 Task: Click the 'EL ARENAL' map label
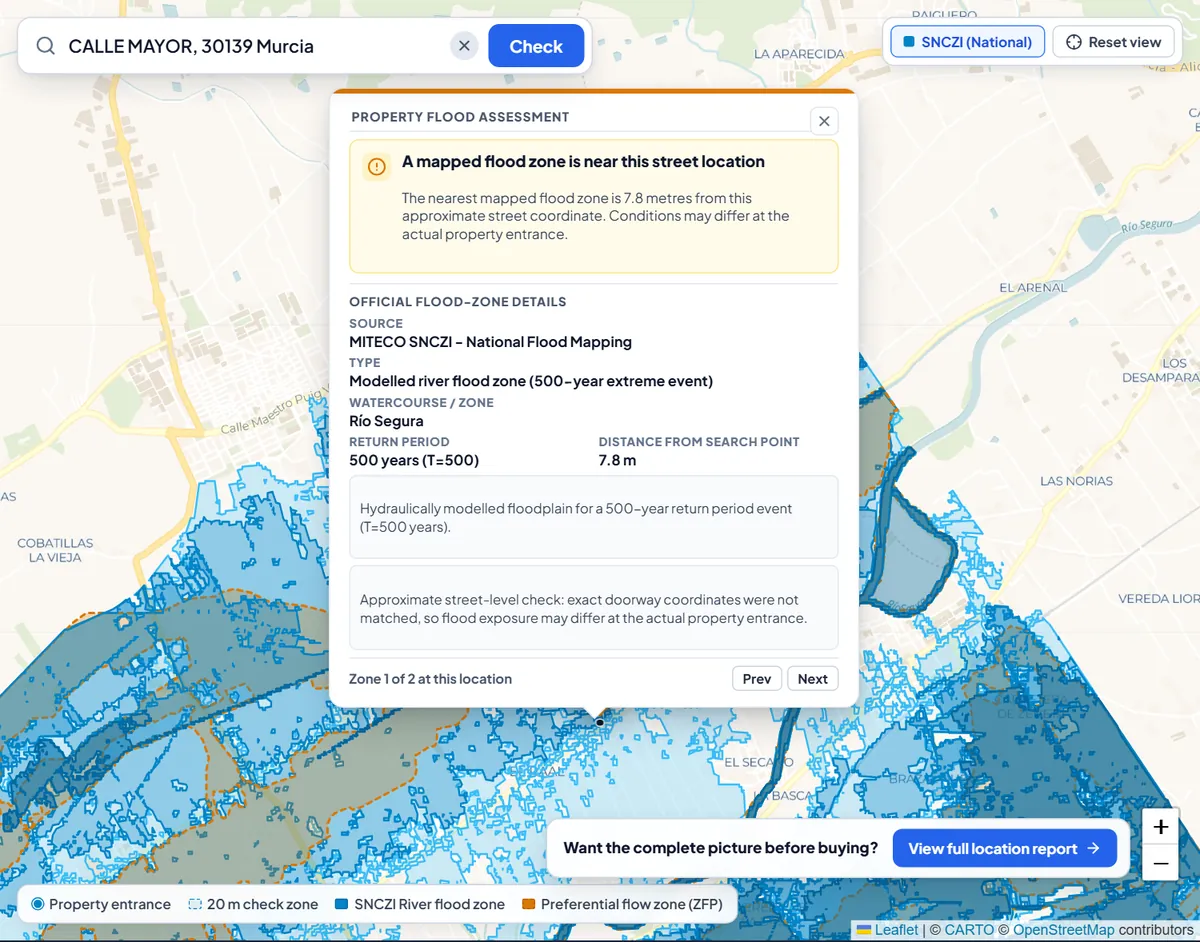[x=1034, y=288]
